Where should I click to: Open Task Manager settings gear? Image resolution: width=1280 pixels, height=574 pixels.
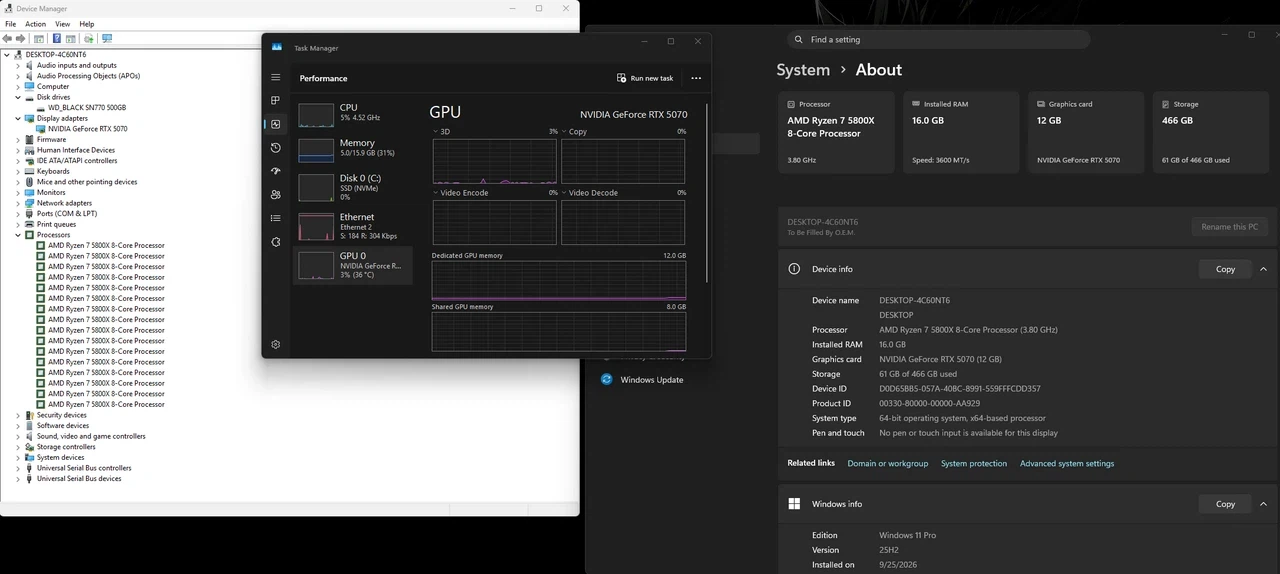click(x=276, y=344)
